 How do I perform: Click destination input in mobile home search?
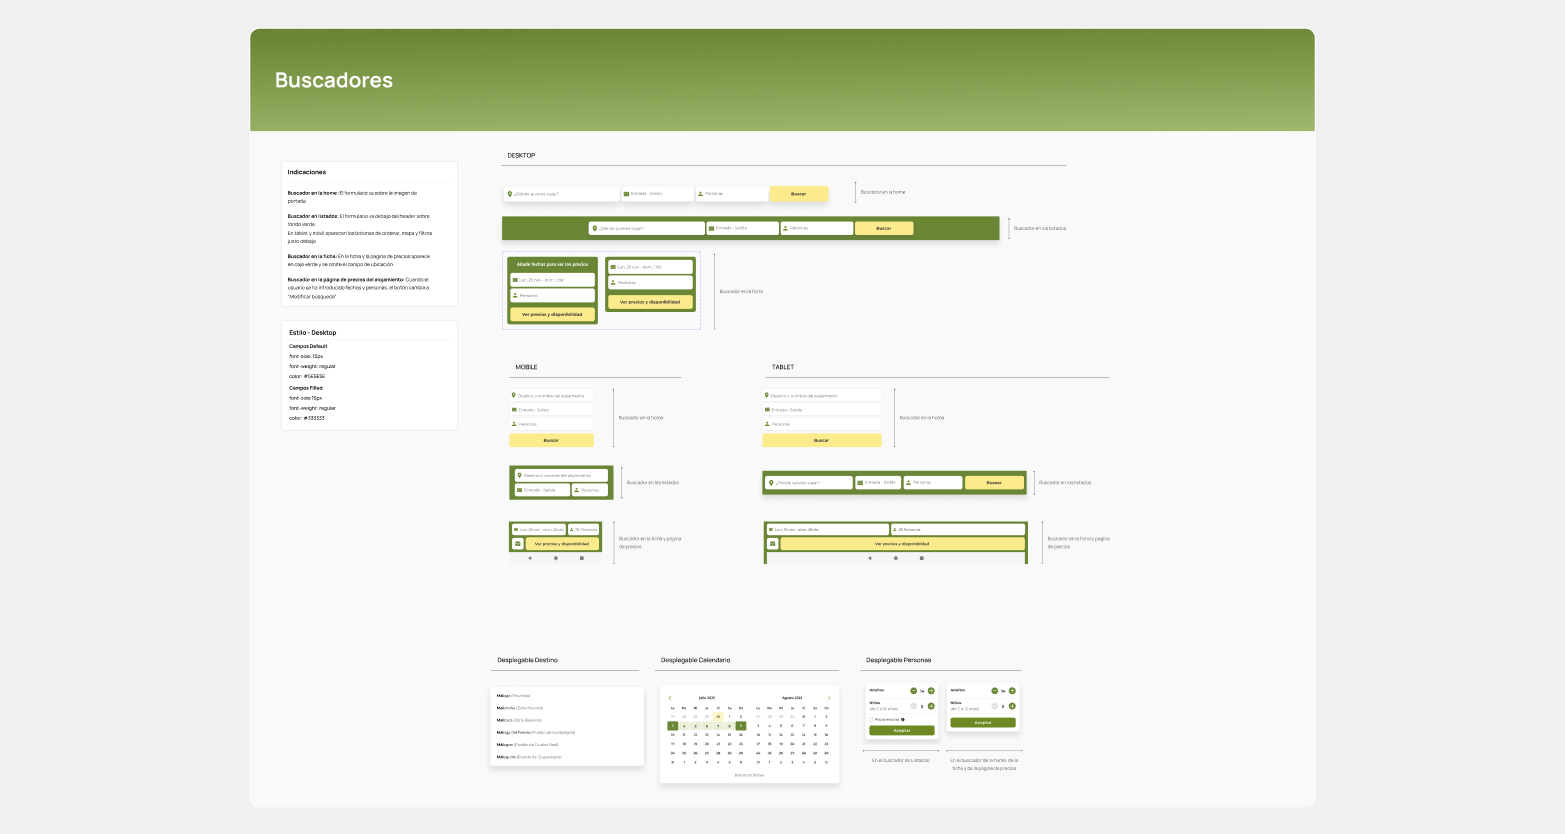(x=551, y=396)
